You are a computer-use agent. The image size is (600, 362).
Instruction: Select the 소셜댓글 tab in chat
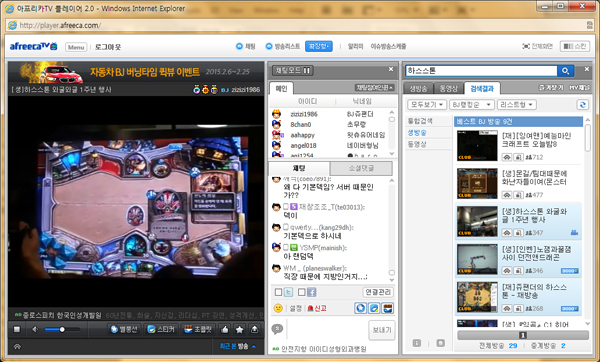click(361, 168)
